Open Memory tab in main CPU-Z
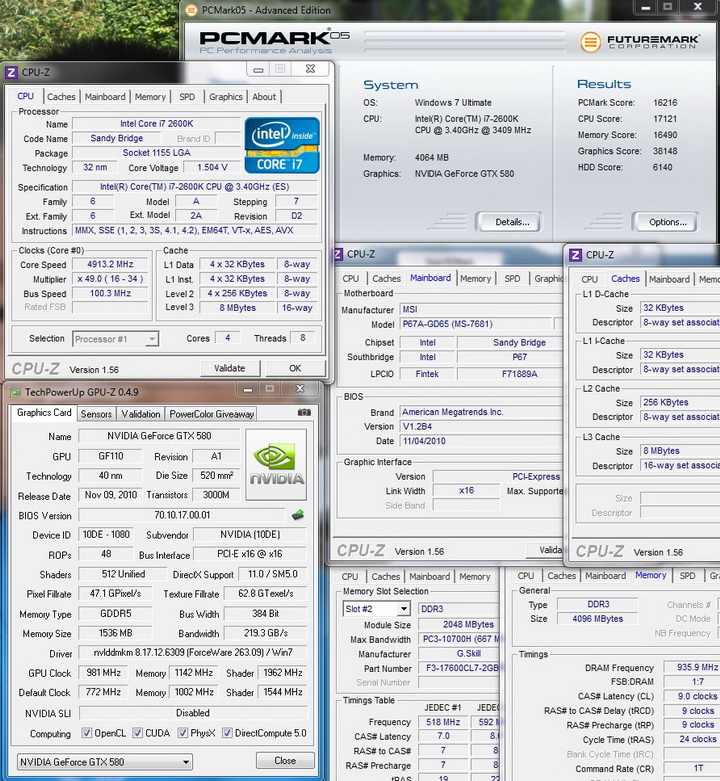 [150, 97]
